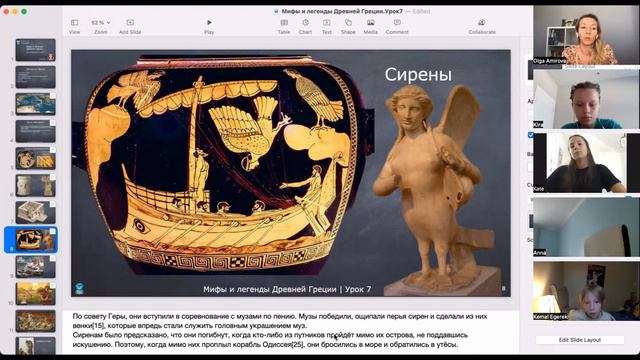The width and height of the screenshot is (640, 360).
Task: Select slide 4 thumbnail in navigator
Action: click(x=36, y=131)
